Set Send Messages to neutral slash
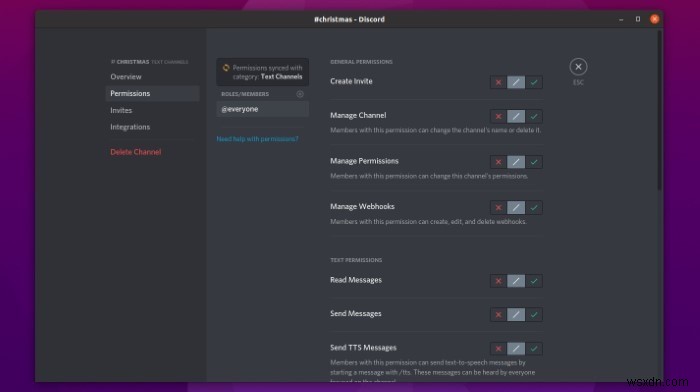This screenshot has height=392, width=700. click(x=516, y=315)
